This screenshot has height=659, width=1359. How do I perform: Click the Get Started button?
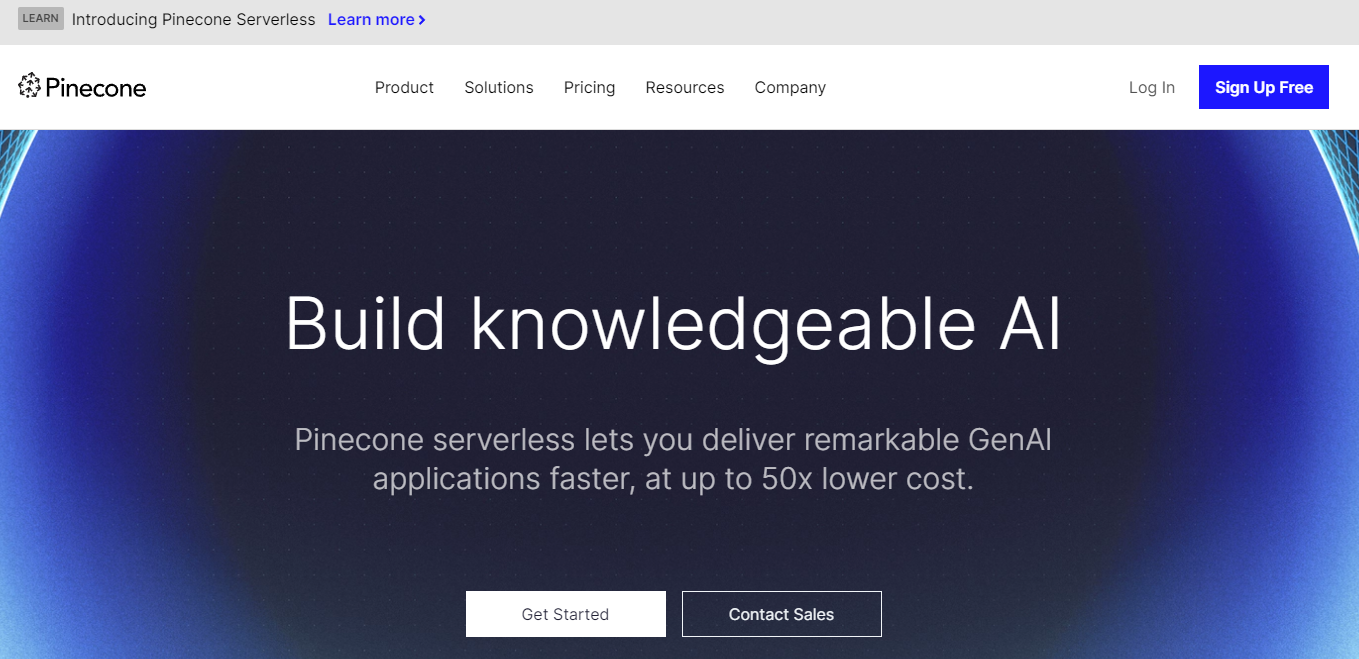565,614
